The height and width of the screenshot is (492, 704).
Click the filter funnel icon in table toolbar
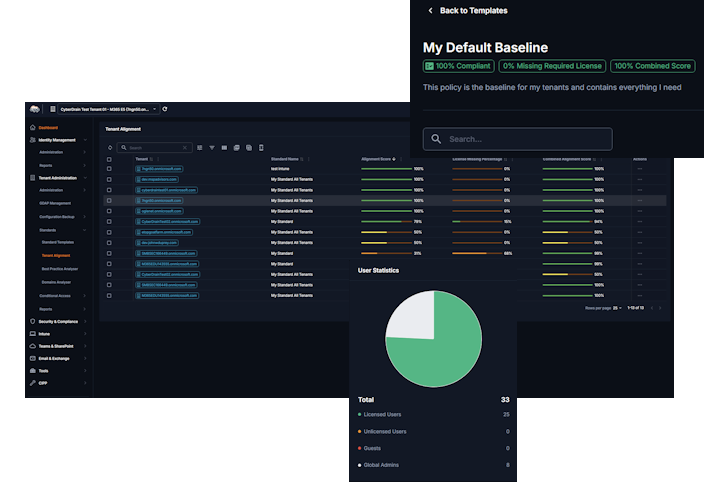[x=211, y=147]
